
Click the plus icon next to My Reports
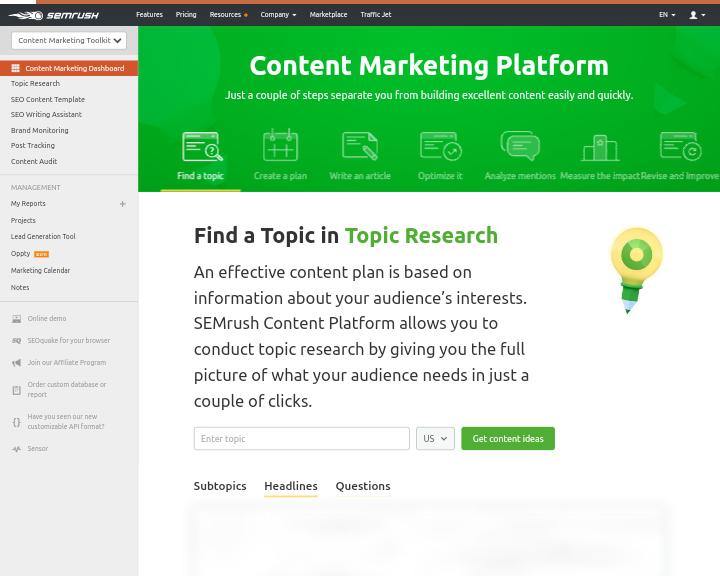(x=123, y=203)
